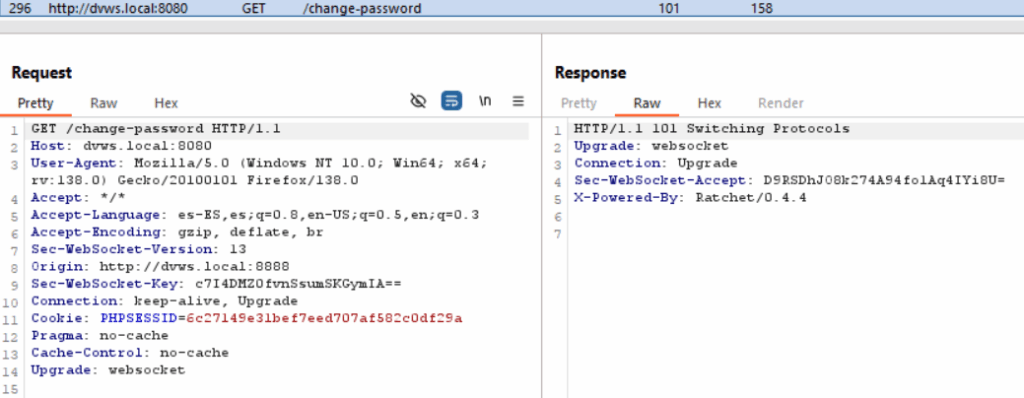Switch to the Response Pretty tab
This screenshot has height=398, width=1024.
[579, 103]
